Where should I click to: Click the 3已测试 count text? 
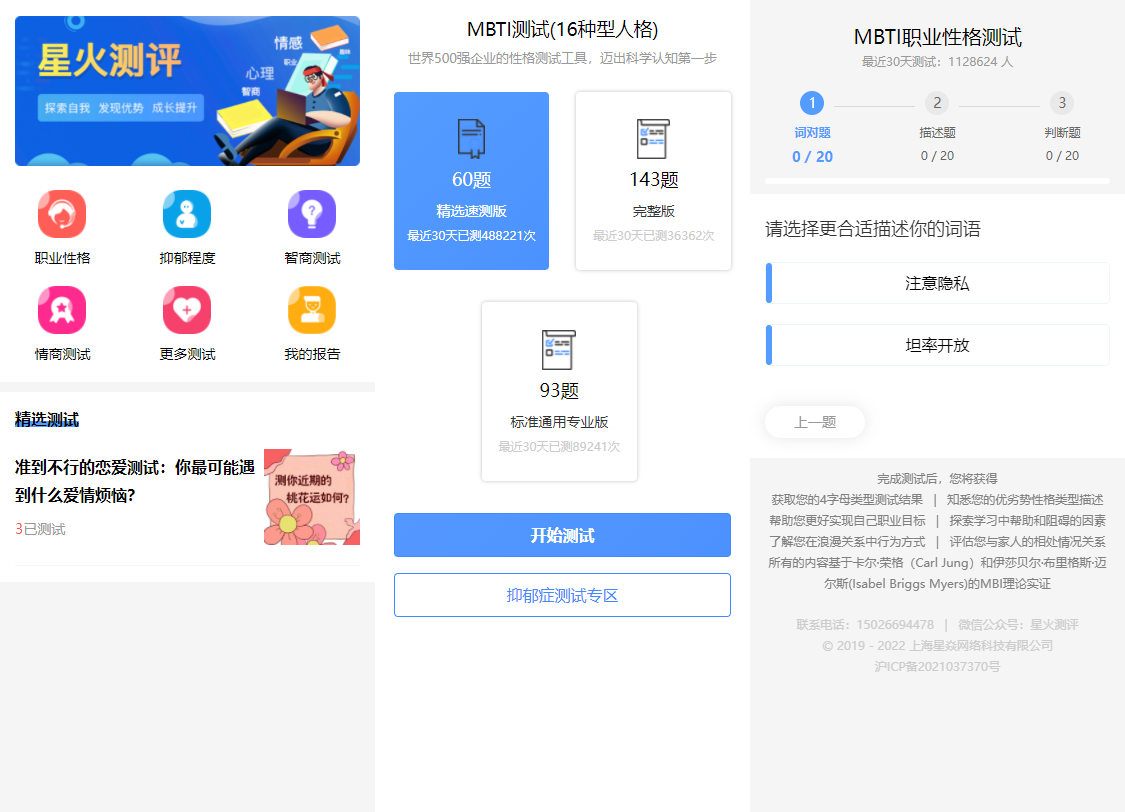(x=40, y=529)
